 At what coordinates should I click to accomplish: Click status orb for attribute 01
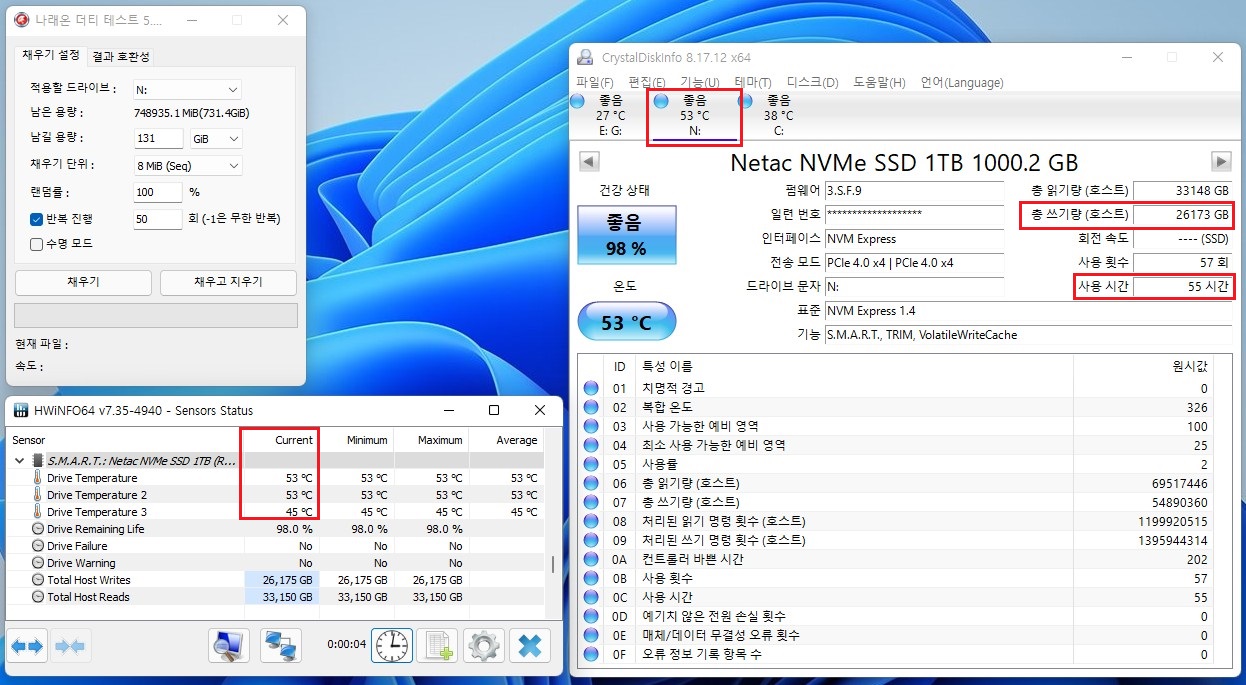pos(591,388)
